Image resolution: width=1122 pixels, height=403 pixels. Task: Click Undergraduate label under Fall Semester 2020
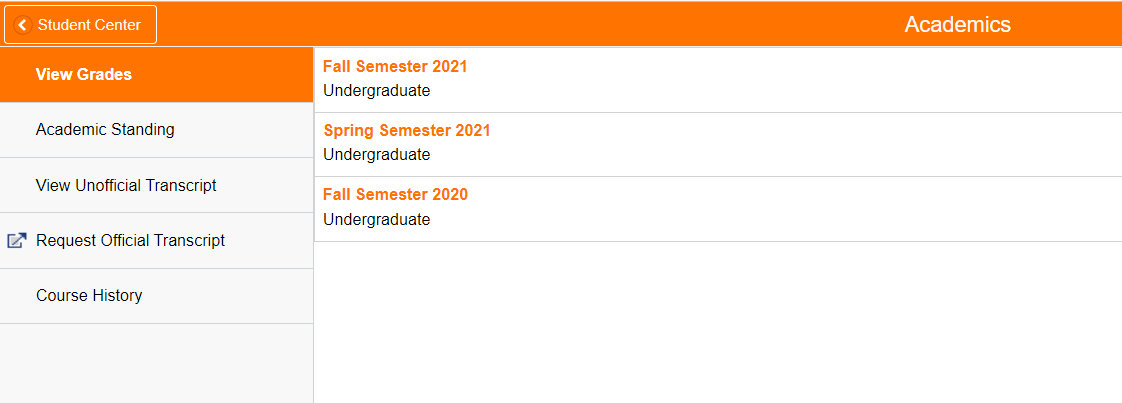click(377, 220)
